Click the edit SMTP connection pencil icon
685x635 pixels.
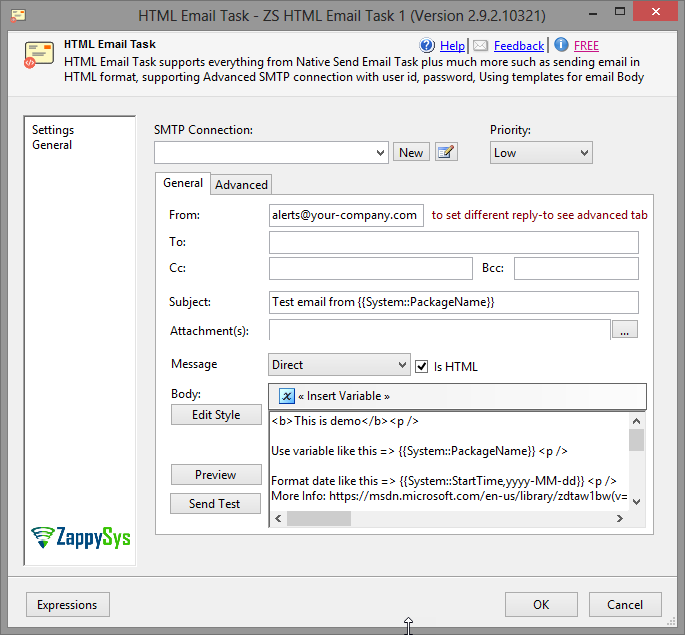click(446, 152)
